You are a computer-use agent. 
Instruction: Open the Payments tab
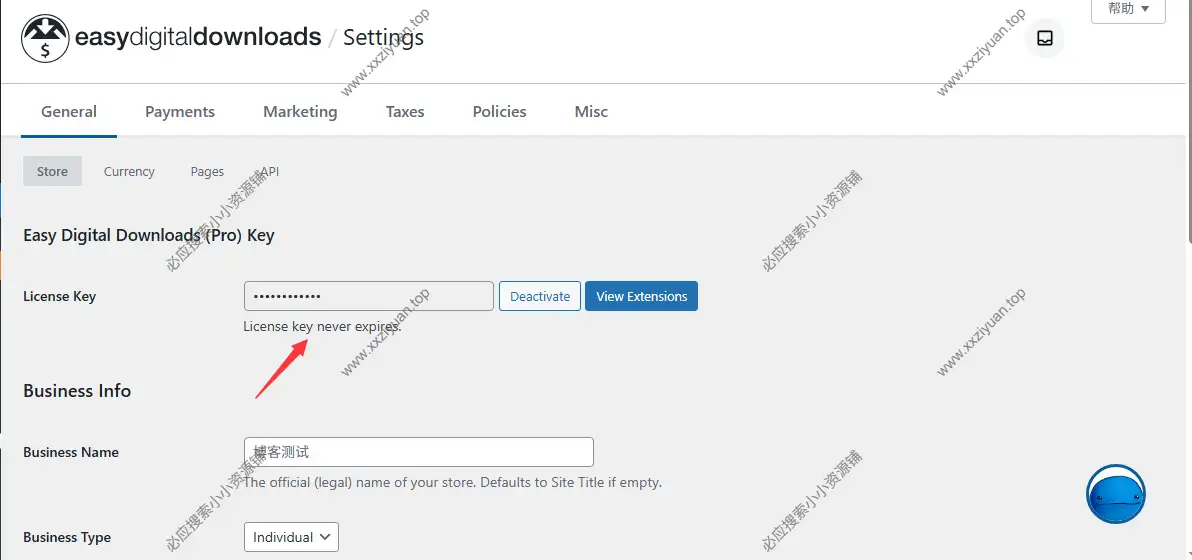(180, 112)
